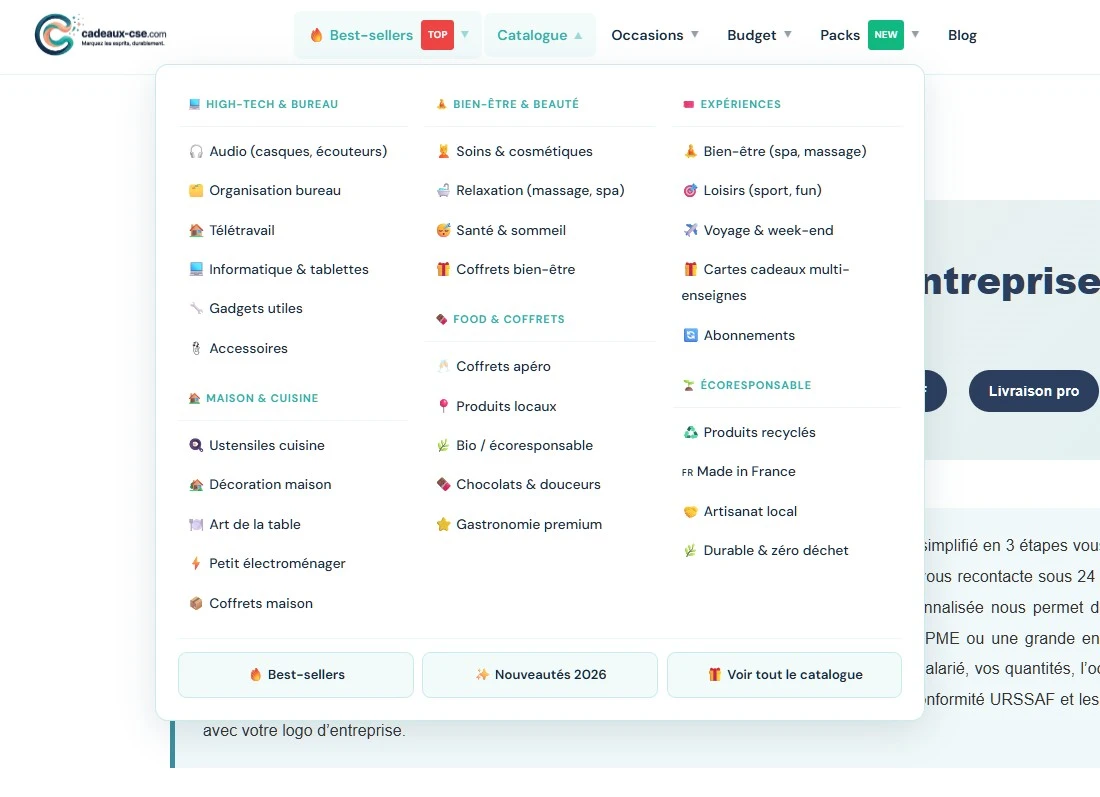1100x797 pixels.
Task: Go to the Blog page
Action: click(x=962, y=35)
